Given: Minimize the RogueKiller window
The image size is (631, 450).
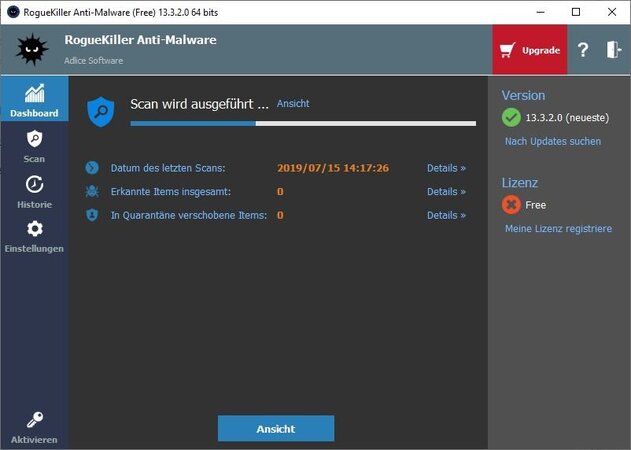Looking at the screenshot, I should tap(540, 12).
